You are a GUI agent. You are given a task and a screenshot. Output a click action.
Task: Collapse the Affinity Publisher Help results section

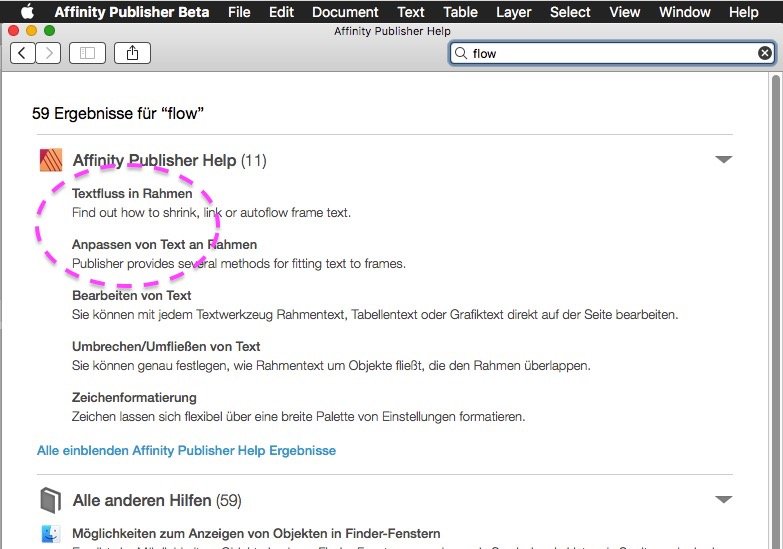pyautogui.click(x=724, y=160)
